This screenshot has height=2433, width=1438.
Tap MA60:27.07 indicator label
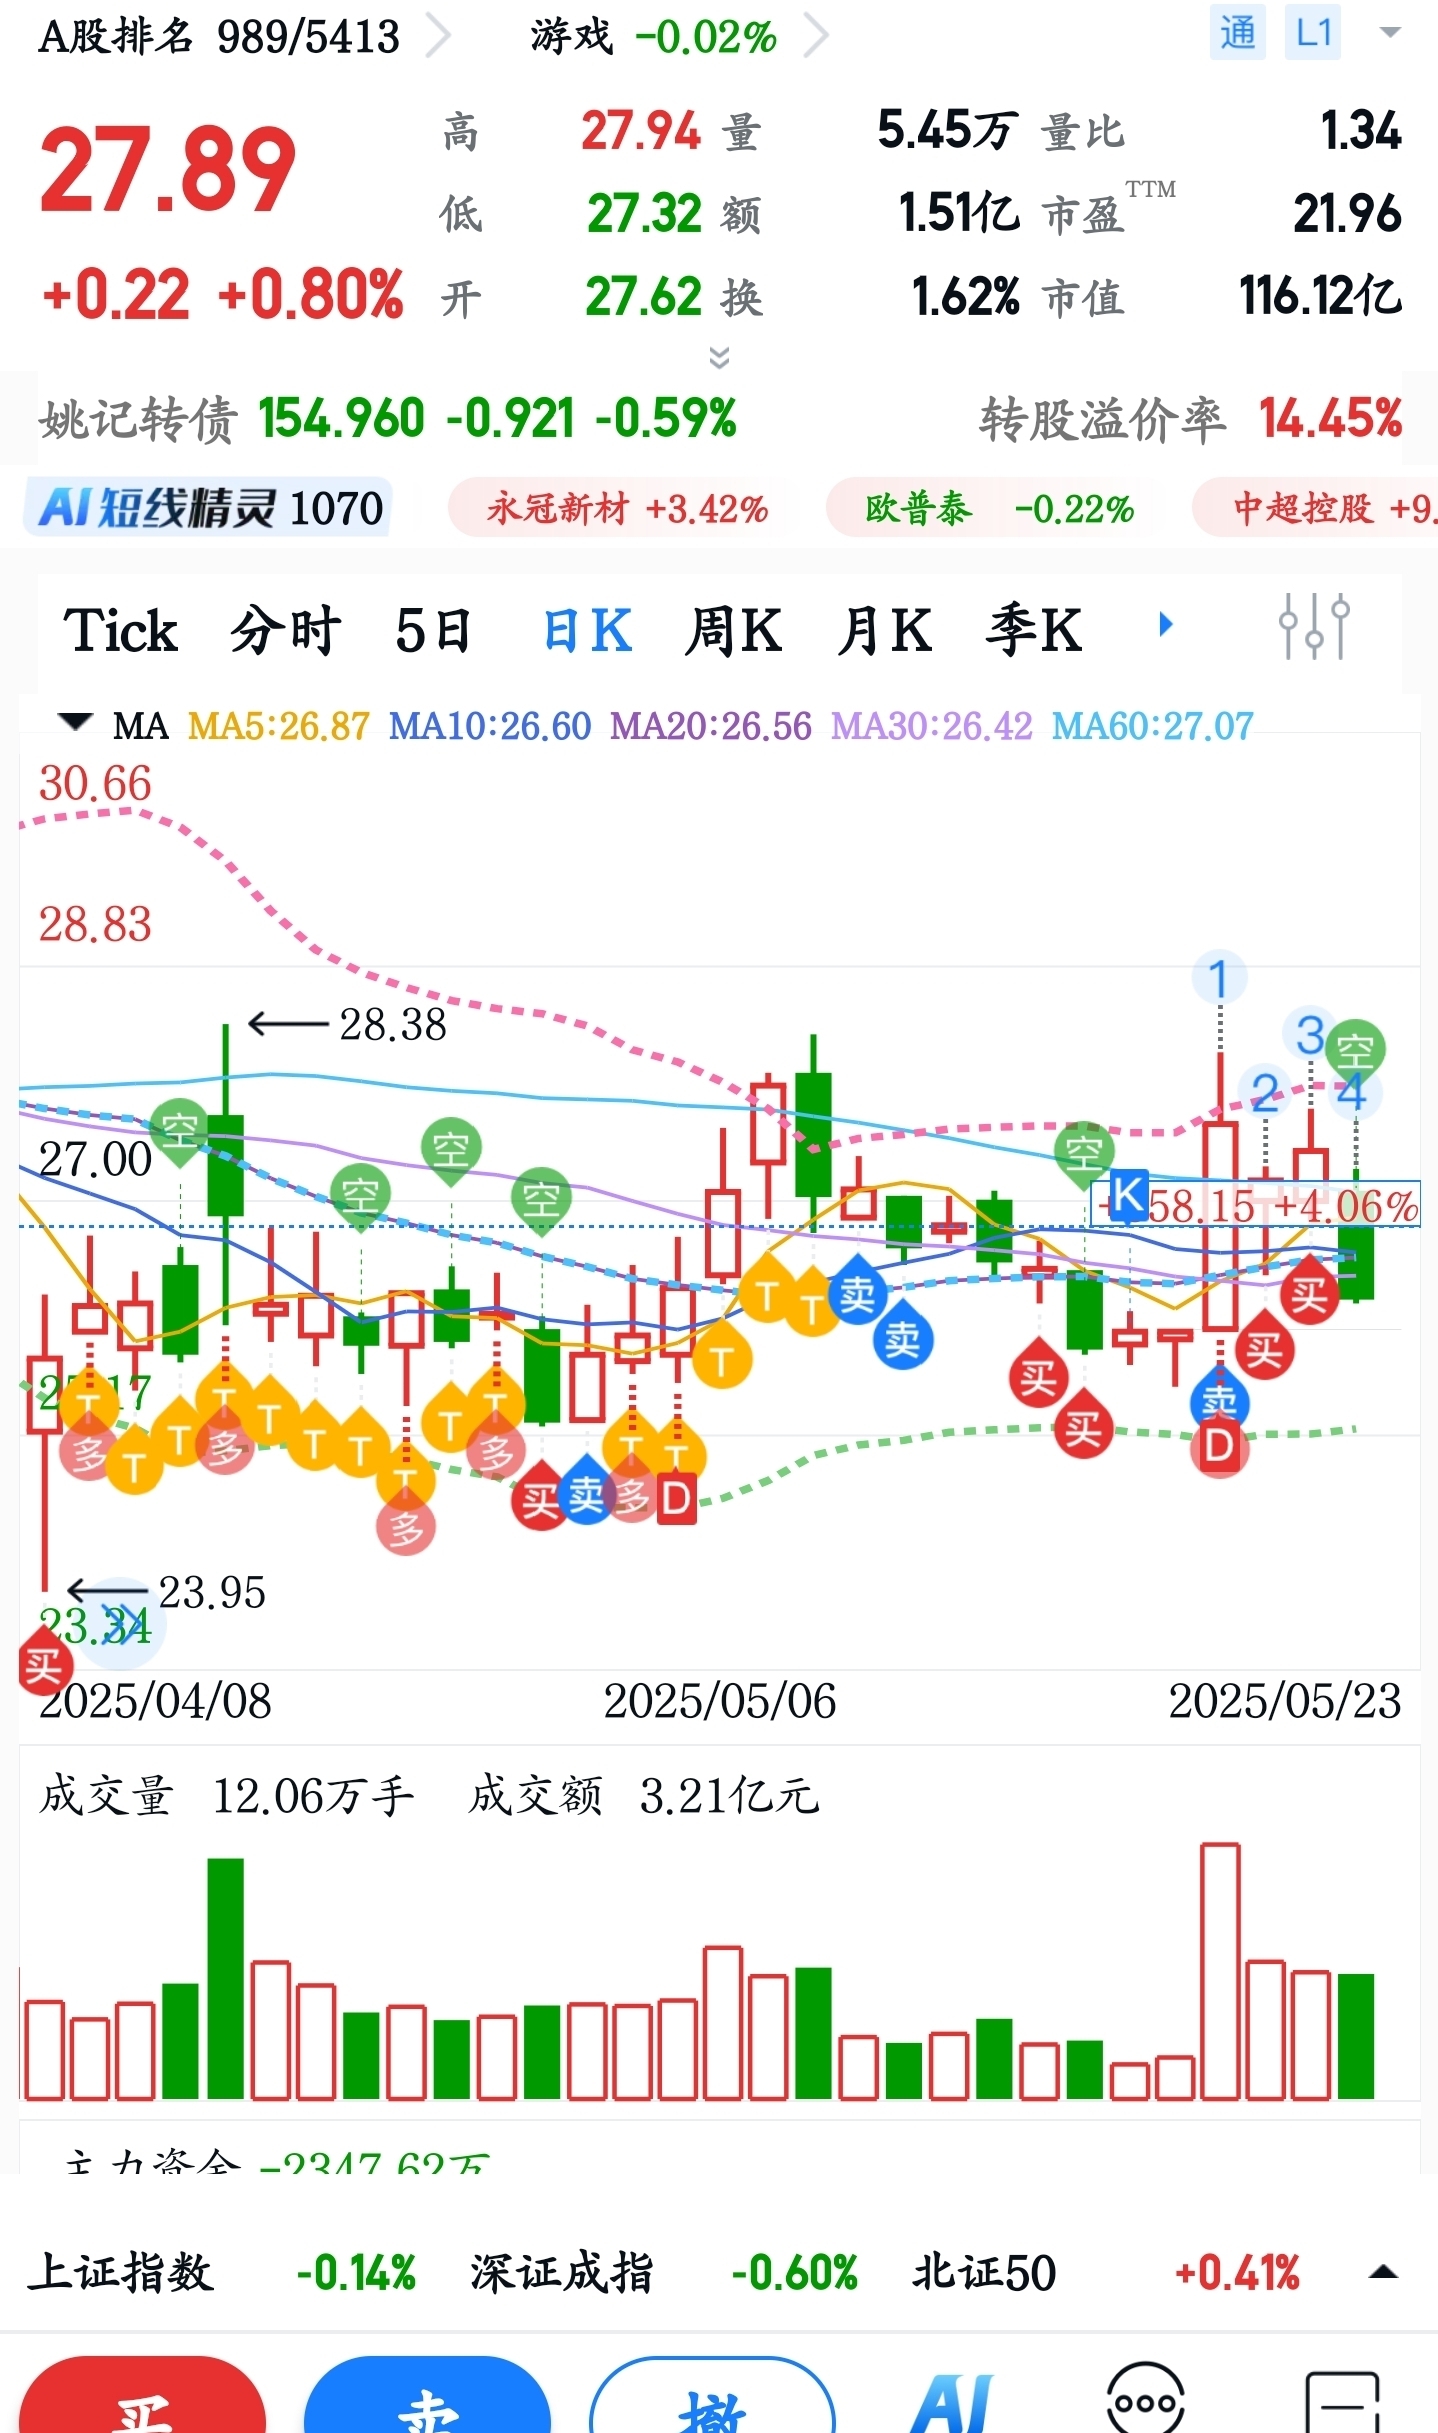[x=1152, y=726]
